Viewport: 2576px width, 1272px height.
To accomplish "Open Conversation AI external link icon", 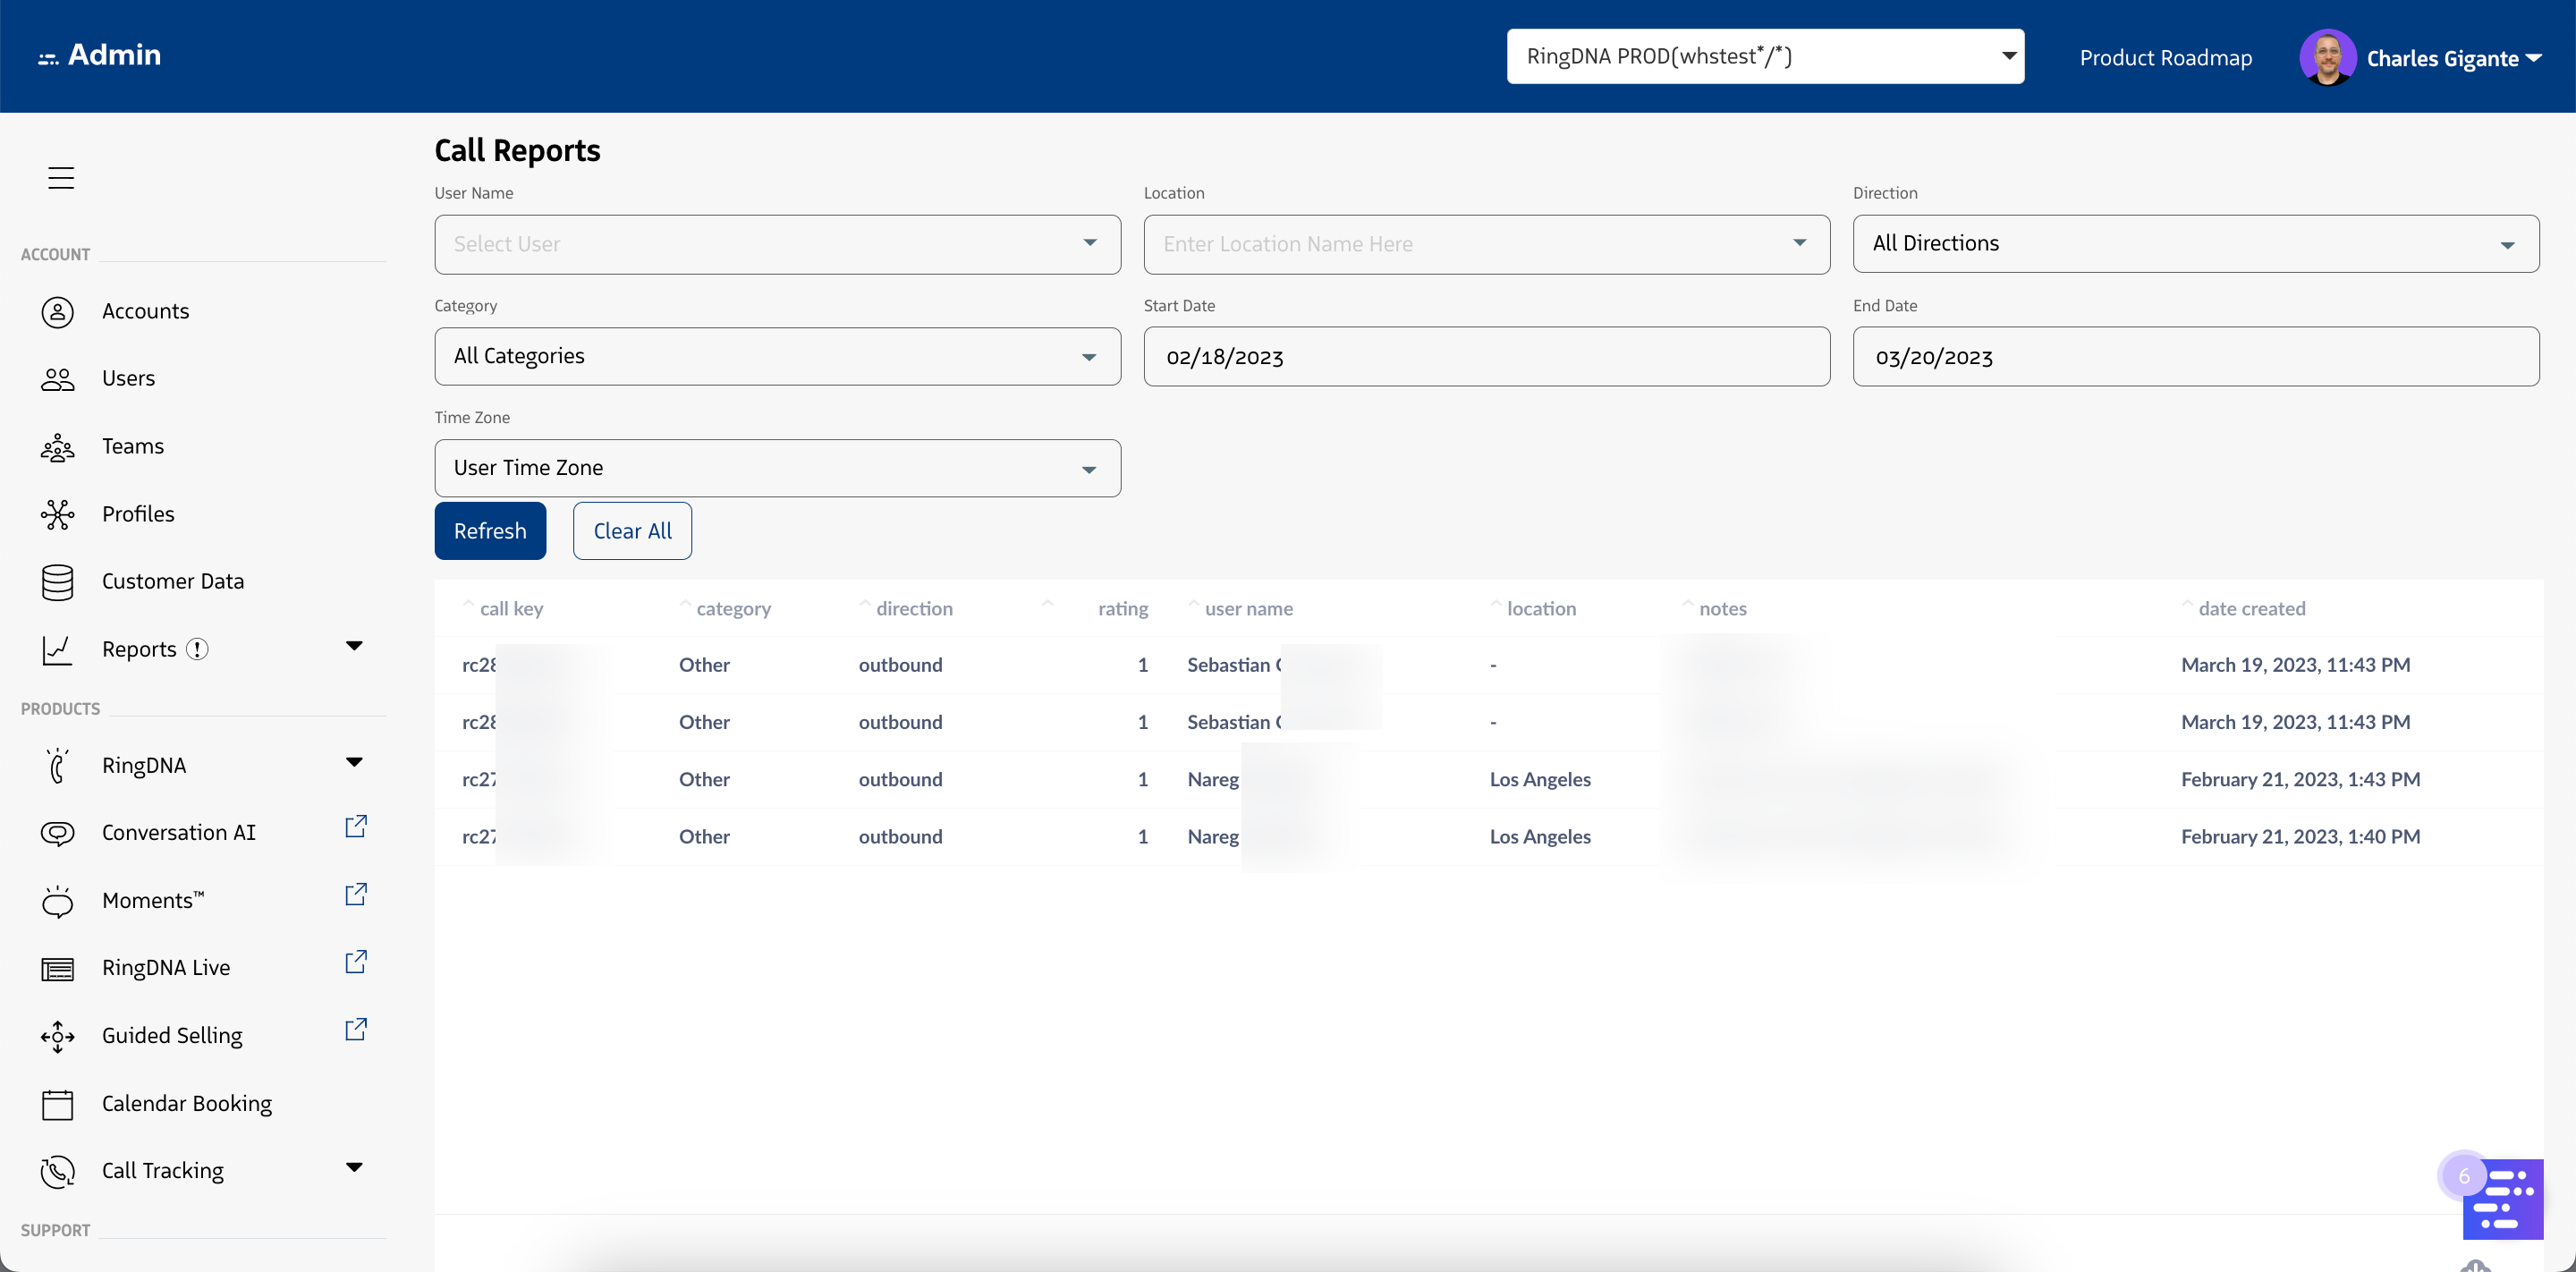I will coord(356,827).
